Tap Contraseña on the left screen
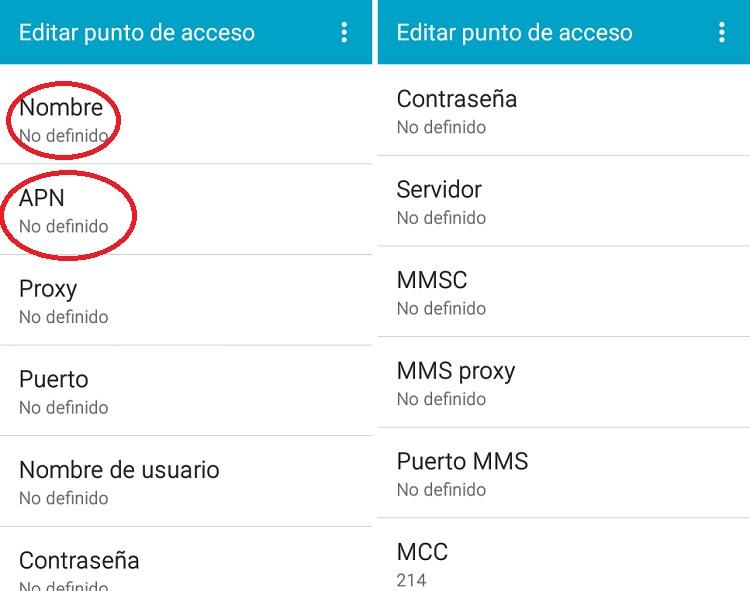750x591 pixels. point(186,559)
